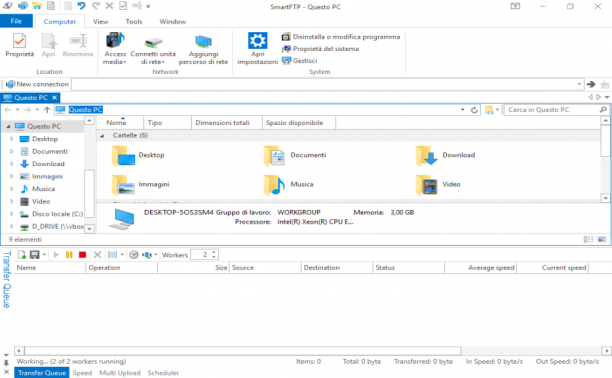Click the remove queue item X icon
612x378 pixels.
click(x=97, y=255)
